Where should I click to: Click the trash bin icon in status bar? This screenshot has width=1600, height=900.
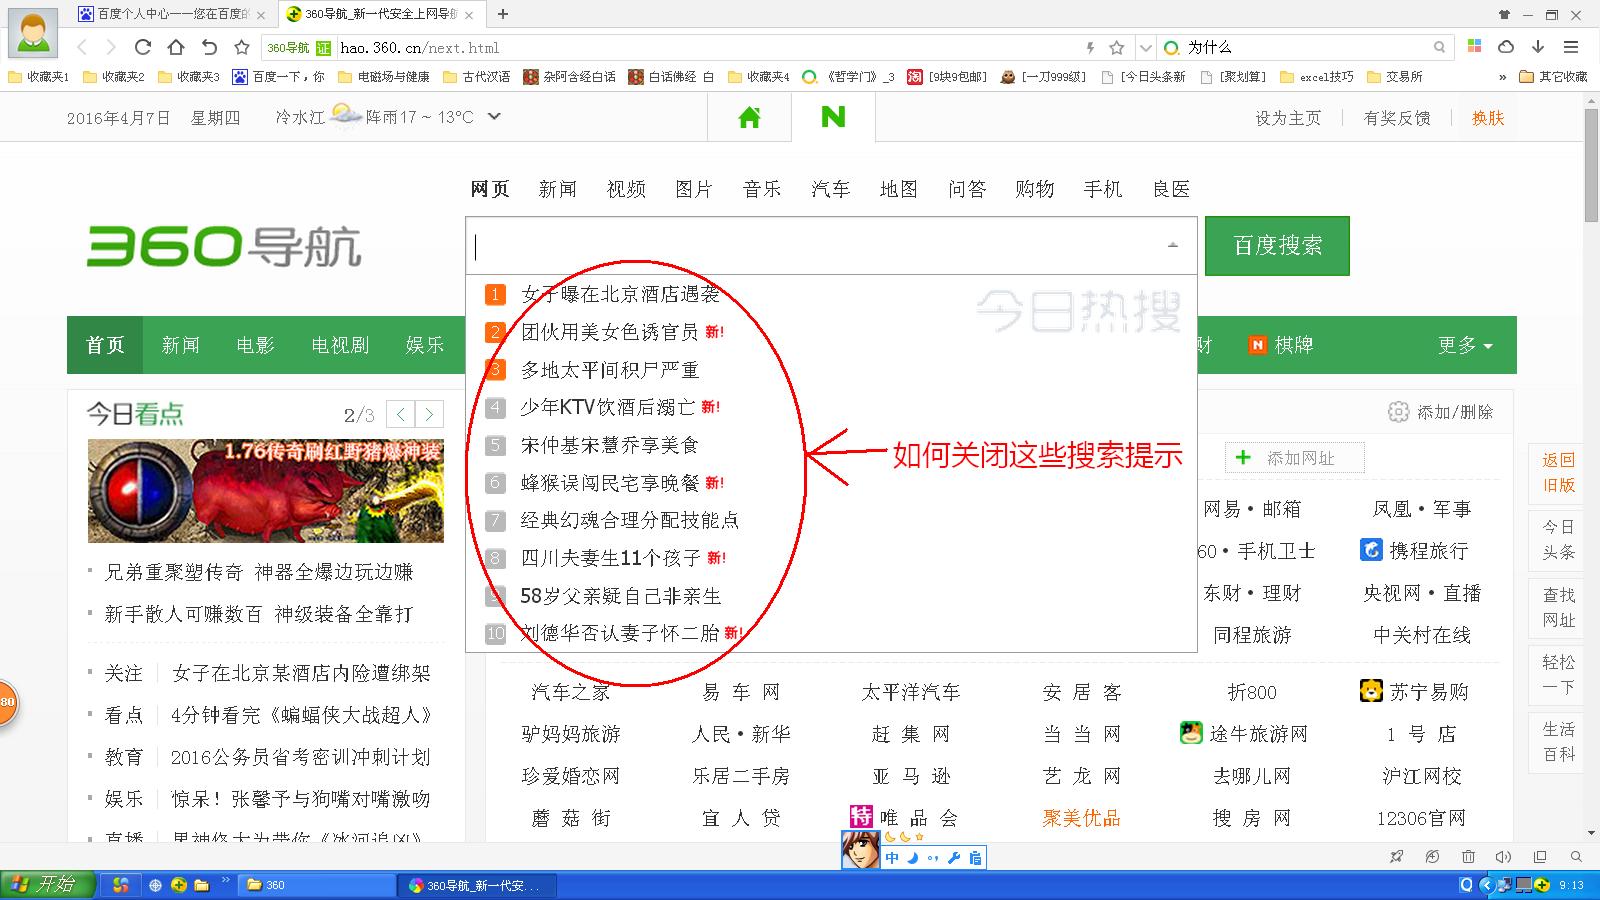tap(1468, 857)
